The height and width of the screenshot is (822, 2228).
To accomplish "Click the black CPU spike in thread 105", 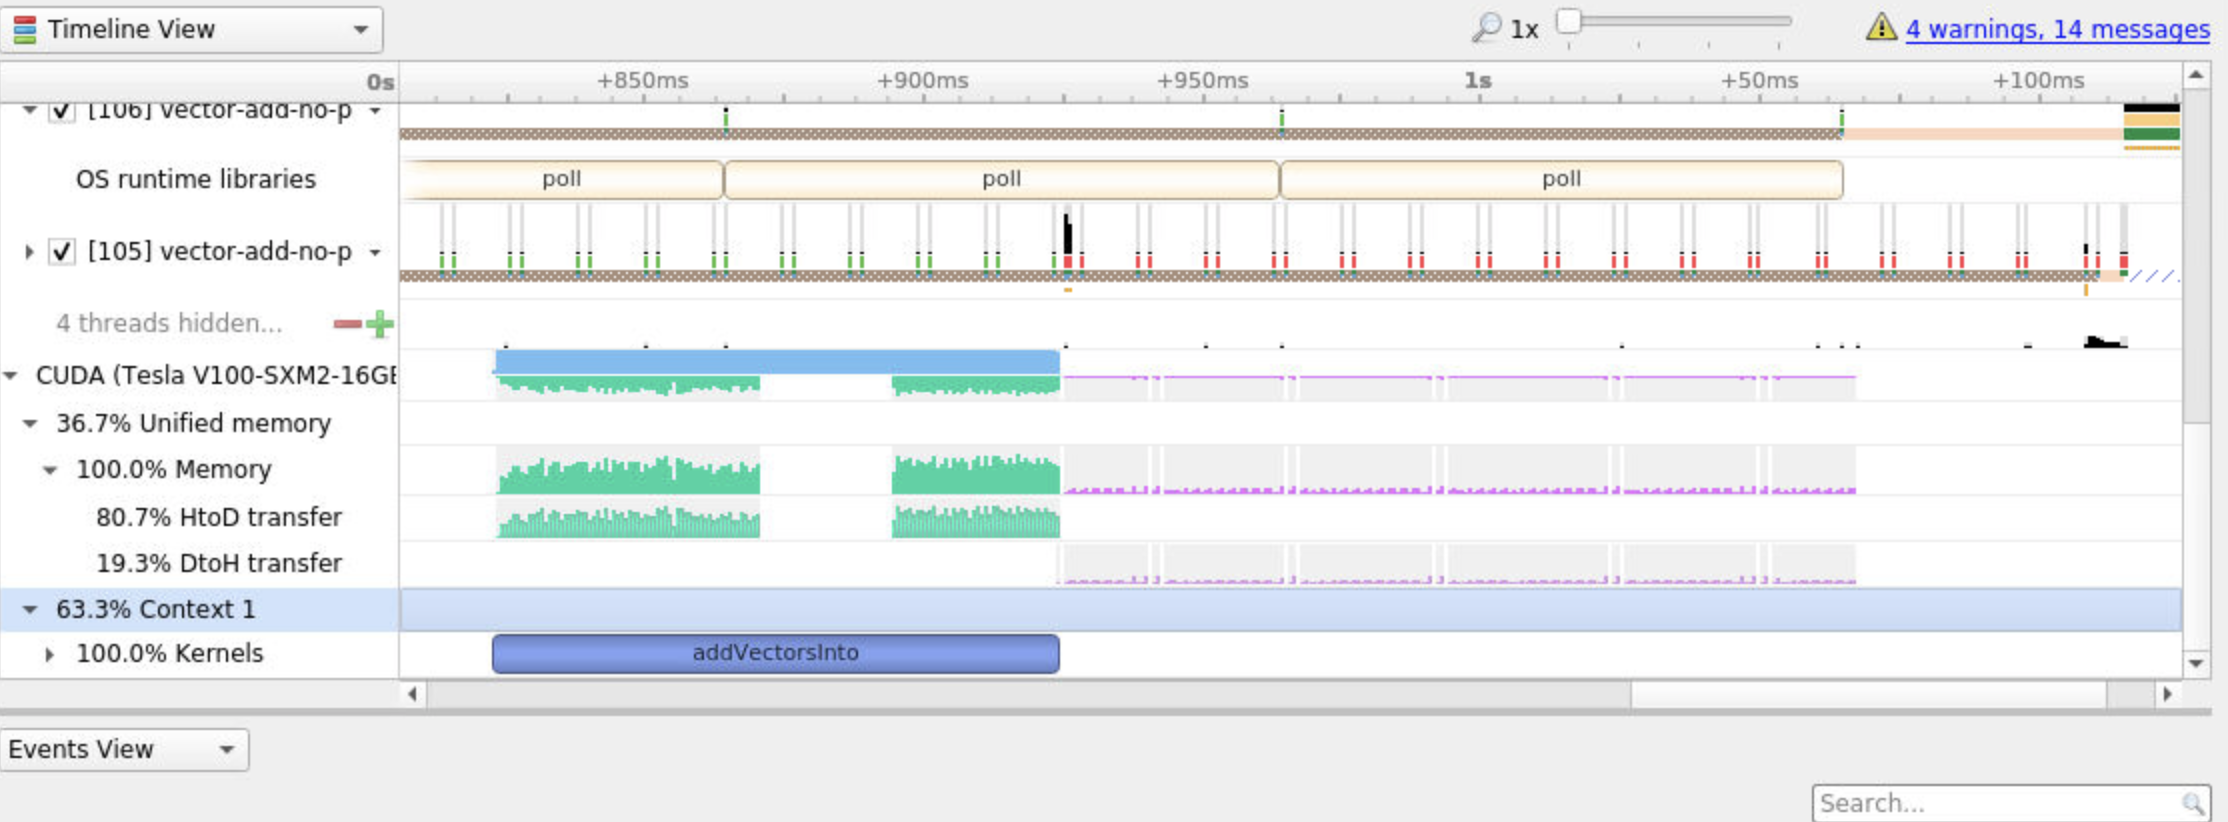I will 1067,234.
